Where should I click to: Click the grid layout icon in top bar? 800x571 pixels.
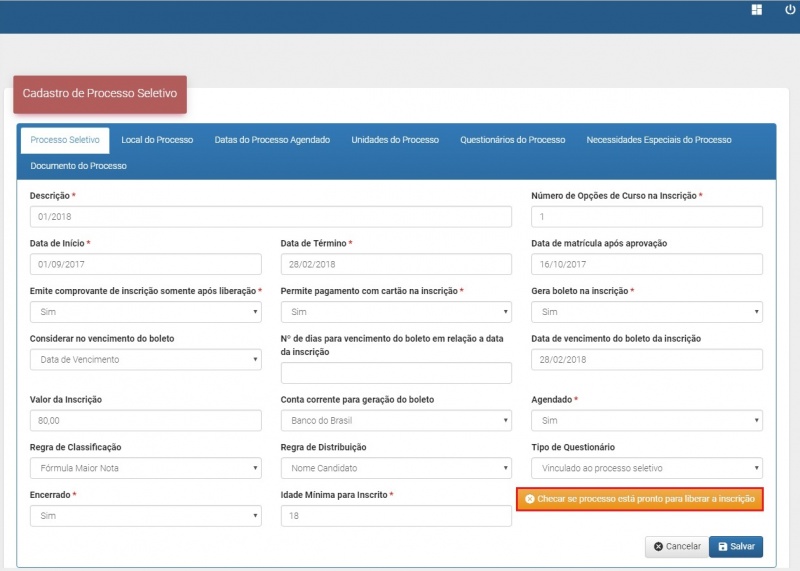pos(757,10)
